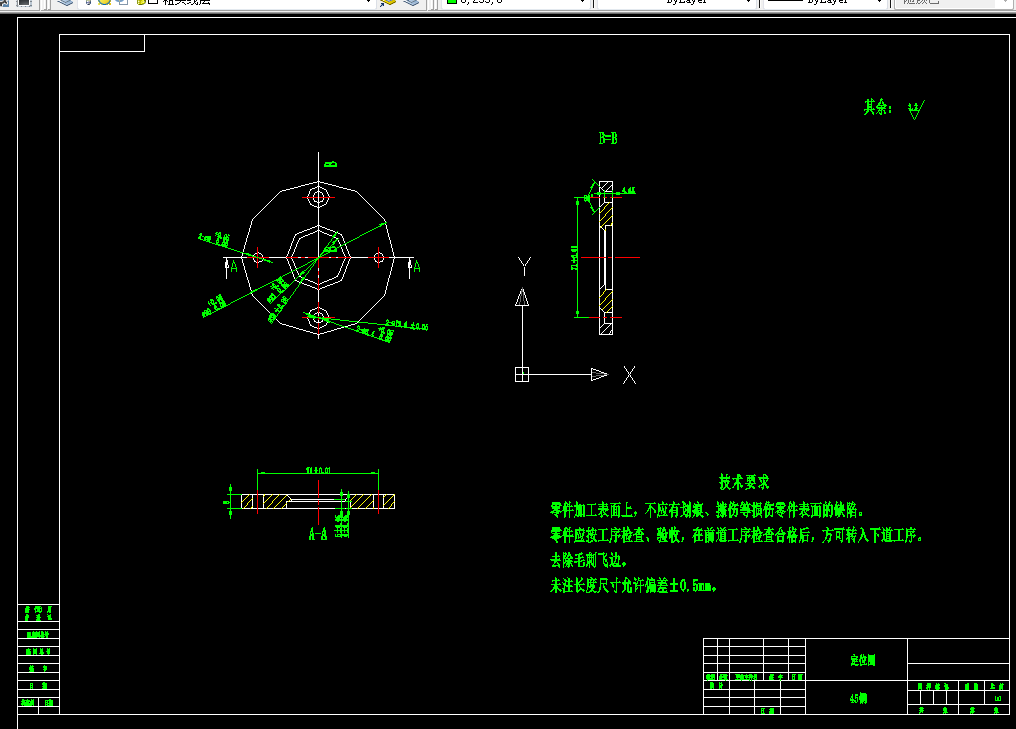Select the right bolt hole in plan view
Viewport: 1016px width, 729px height.
(x=379, y=257)
